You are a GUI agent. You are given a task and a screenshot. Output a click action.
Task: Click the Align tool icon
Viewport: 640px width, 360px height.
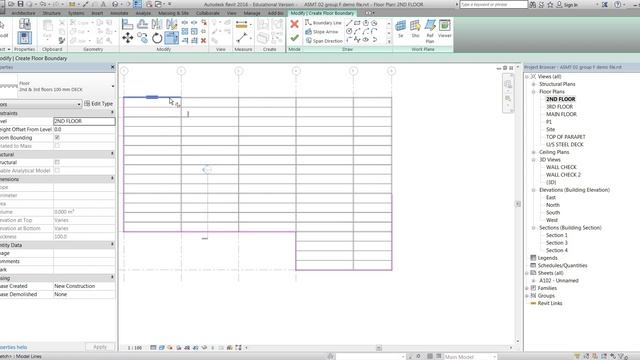(128, 24)
